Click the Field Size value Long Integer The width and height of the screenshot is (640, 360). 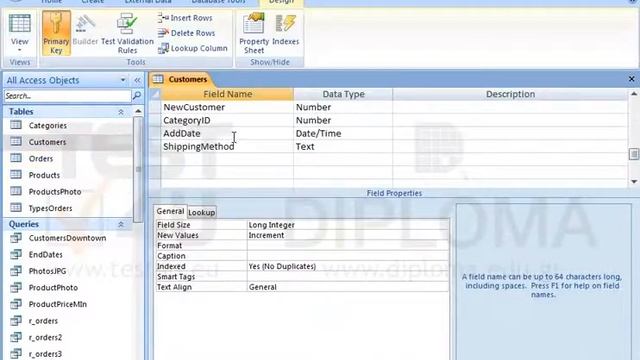pos(348,225)
